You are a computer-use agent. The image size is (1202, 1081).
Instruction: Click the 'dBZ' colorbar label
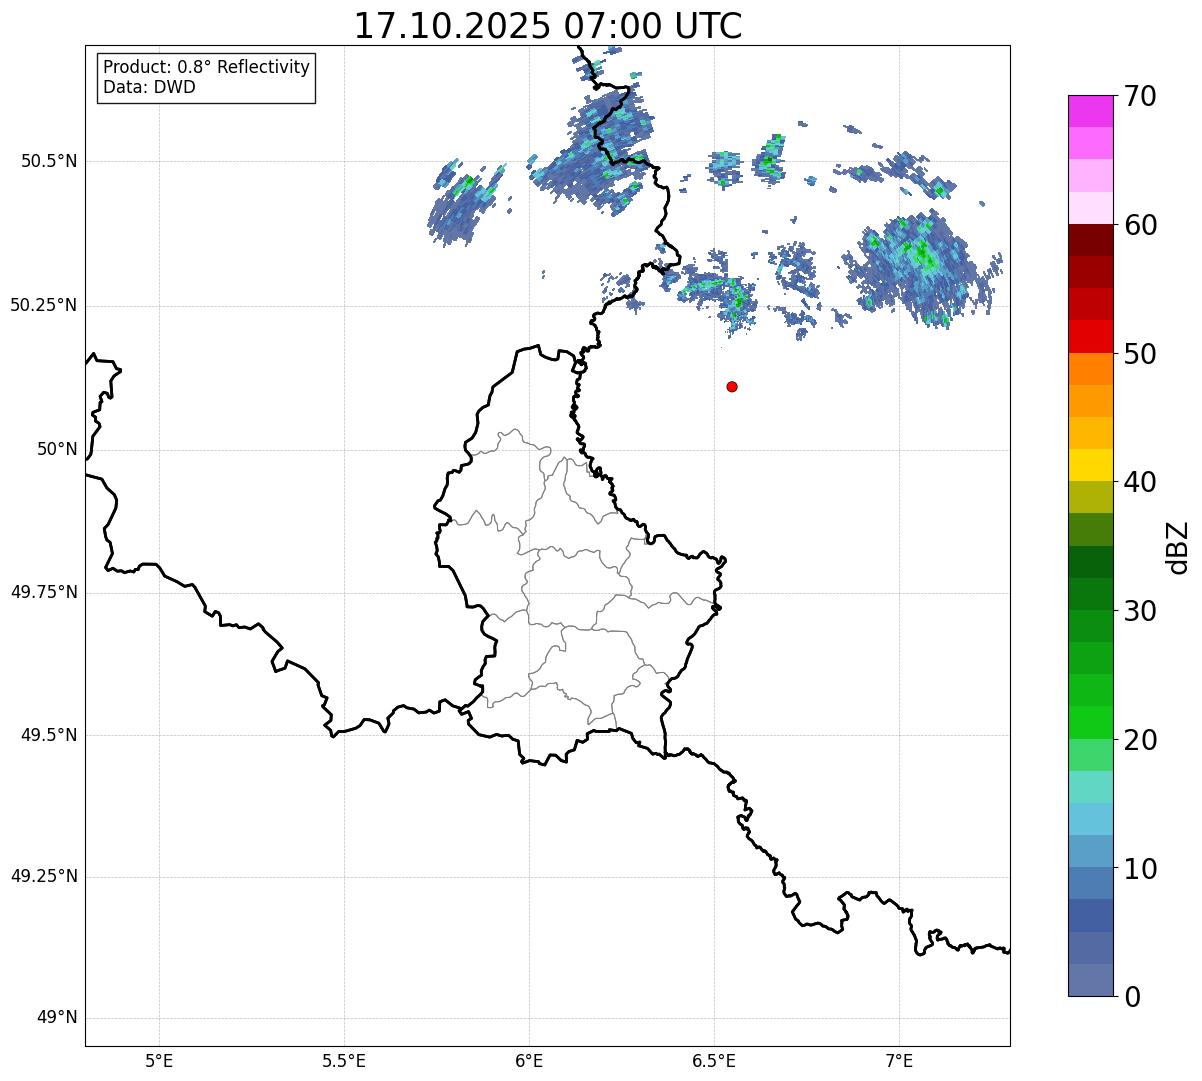[1179, 547]
